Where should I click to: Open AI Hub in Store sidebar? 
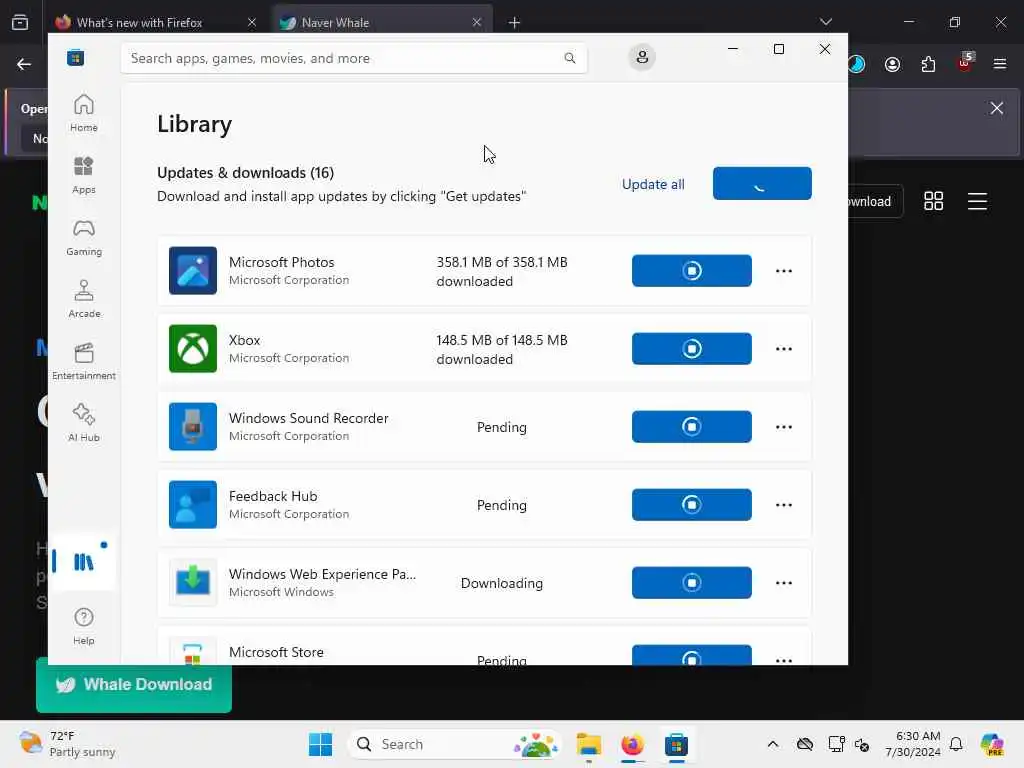(x=84, y=423)
